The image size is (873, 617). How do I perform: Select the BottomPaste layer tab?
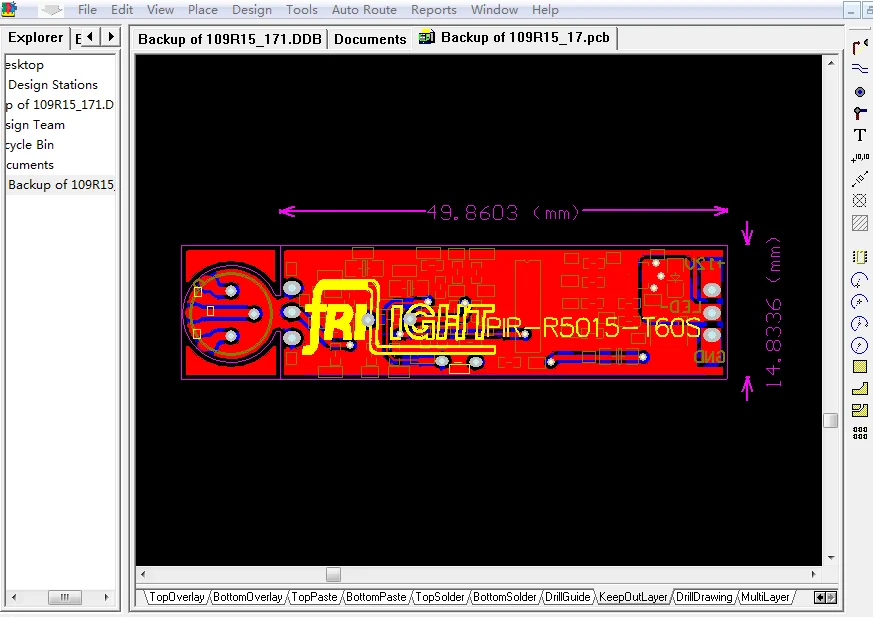[376, 597]
